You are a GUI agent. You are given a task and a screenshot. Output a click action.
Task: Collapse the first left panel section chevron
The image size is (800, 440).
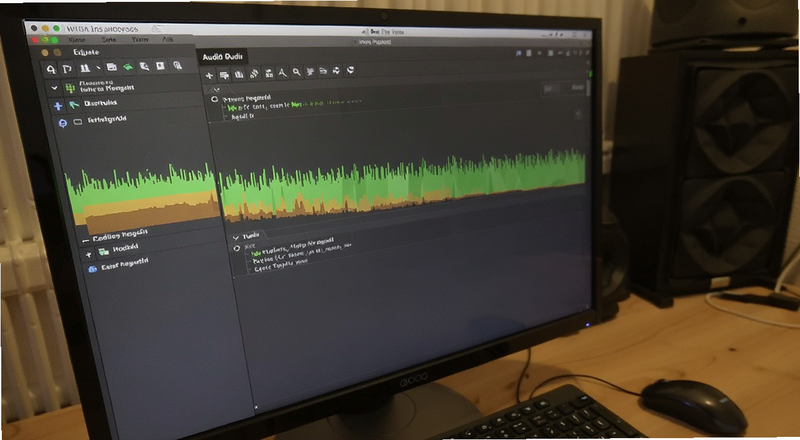[54, 88]
